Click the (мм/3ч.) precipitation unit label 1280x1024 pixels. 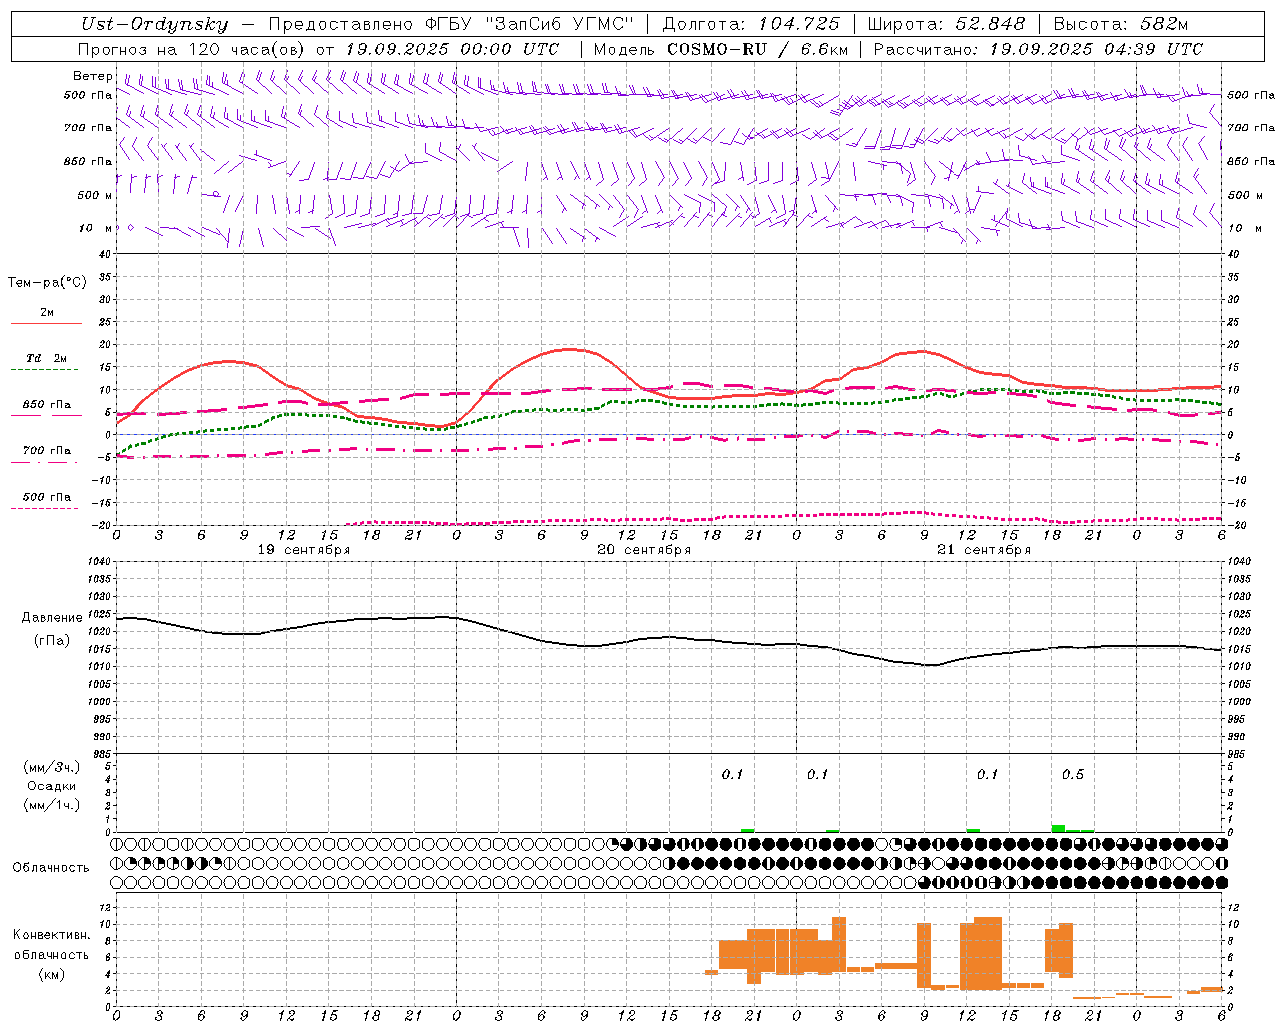coord(52,767)
